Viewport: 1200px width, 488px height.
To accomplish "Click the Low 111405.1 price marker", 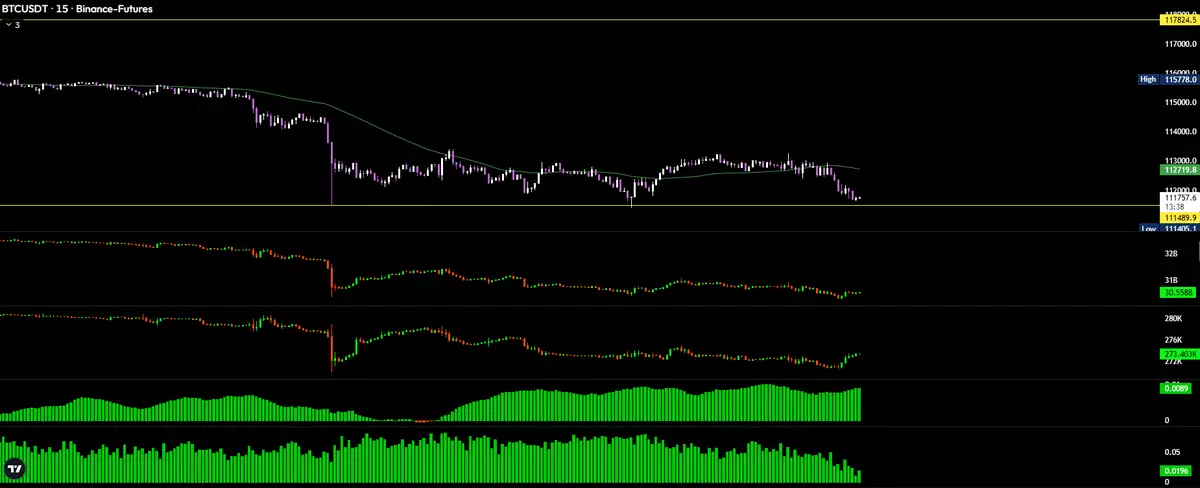I will tap(1168, 229).
